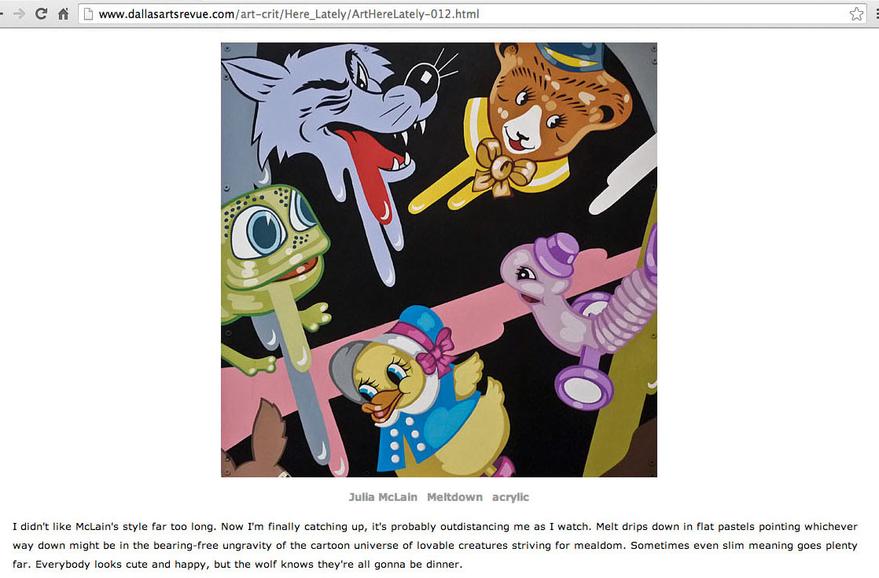Screen dimensions: 879x578
Task: Click the Julia McLain caption text
Action: 383,497
